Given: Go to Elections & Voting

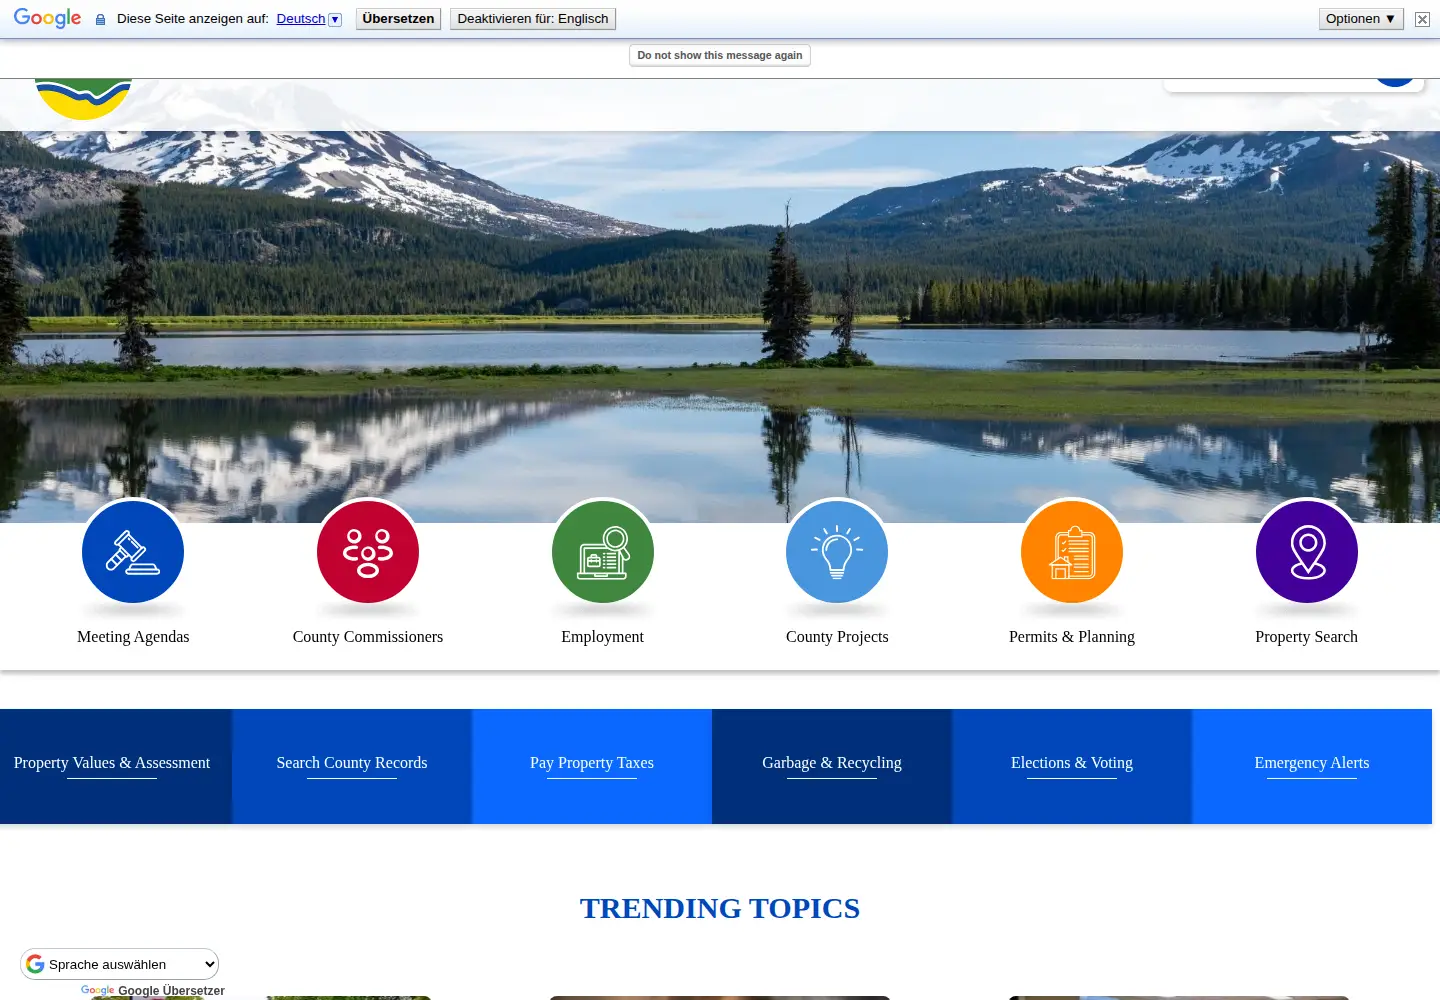Looking at the screenshot, I should (1072, 766).
